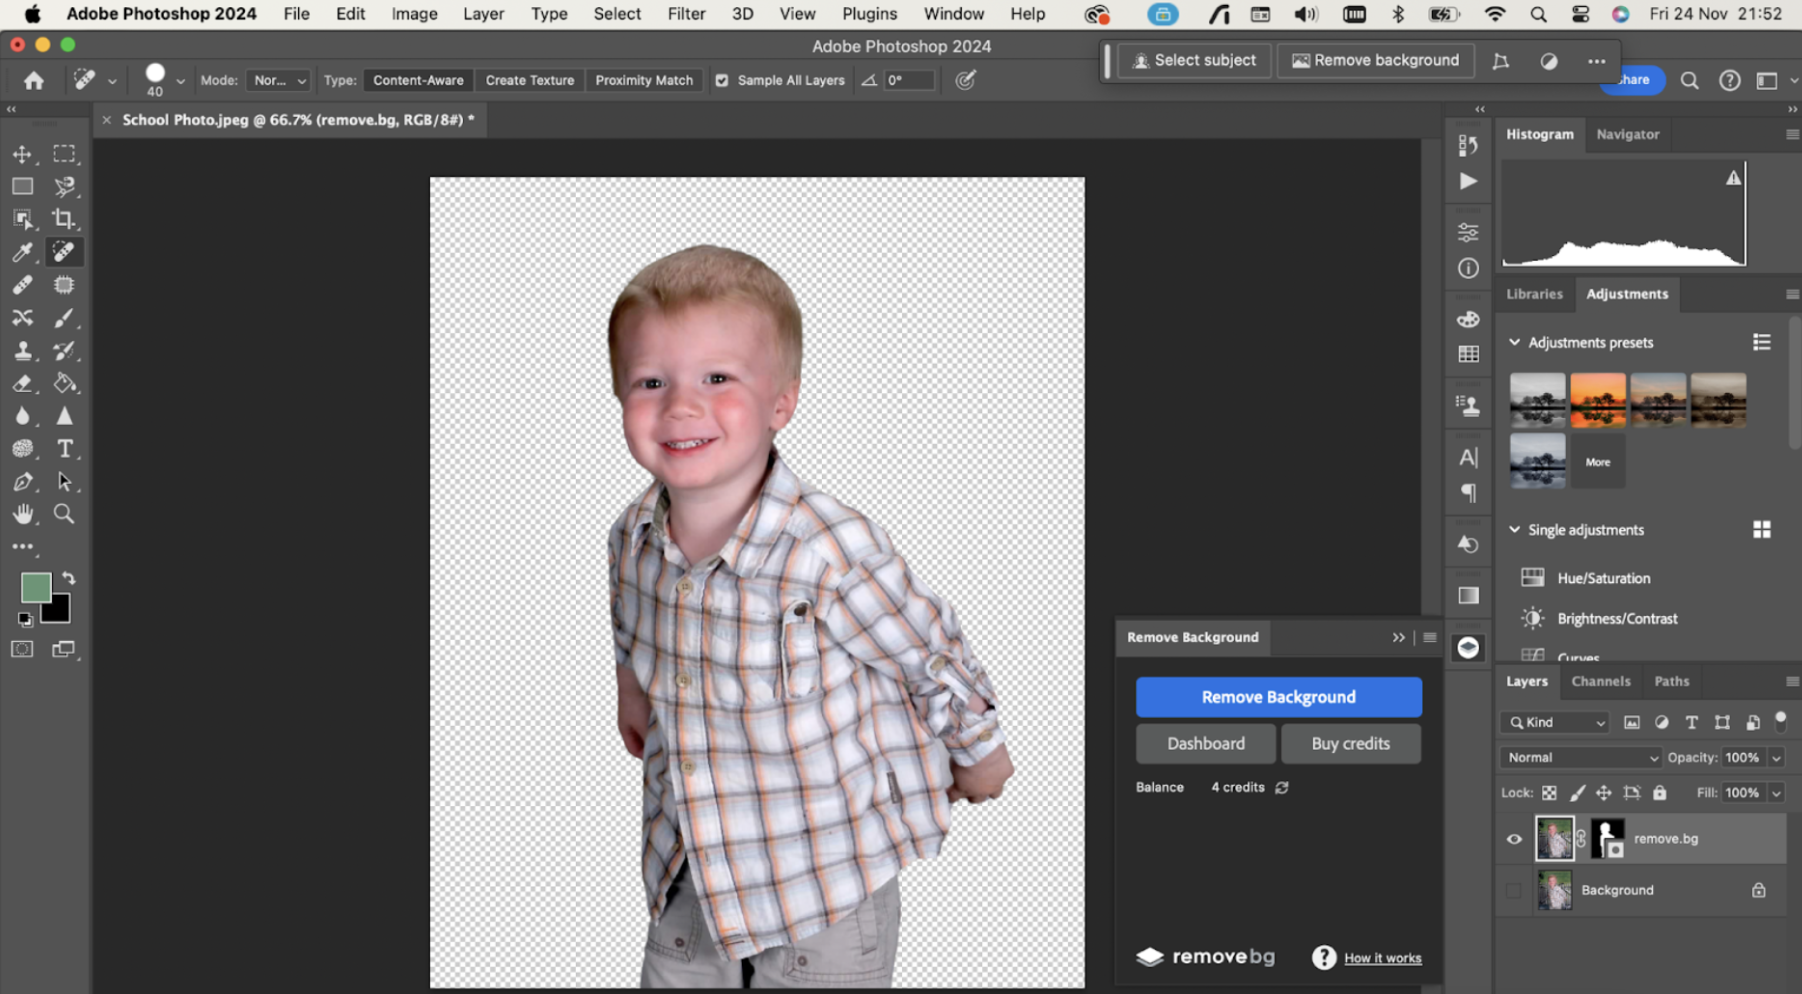Refresh the credits balance
This screenshot has width=1802, height=994.
[1282, 788]
